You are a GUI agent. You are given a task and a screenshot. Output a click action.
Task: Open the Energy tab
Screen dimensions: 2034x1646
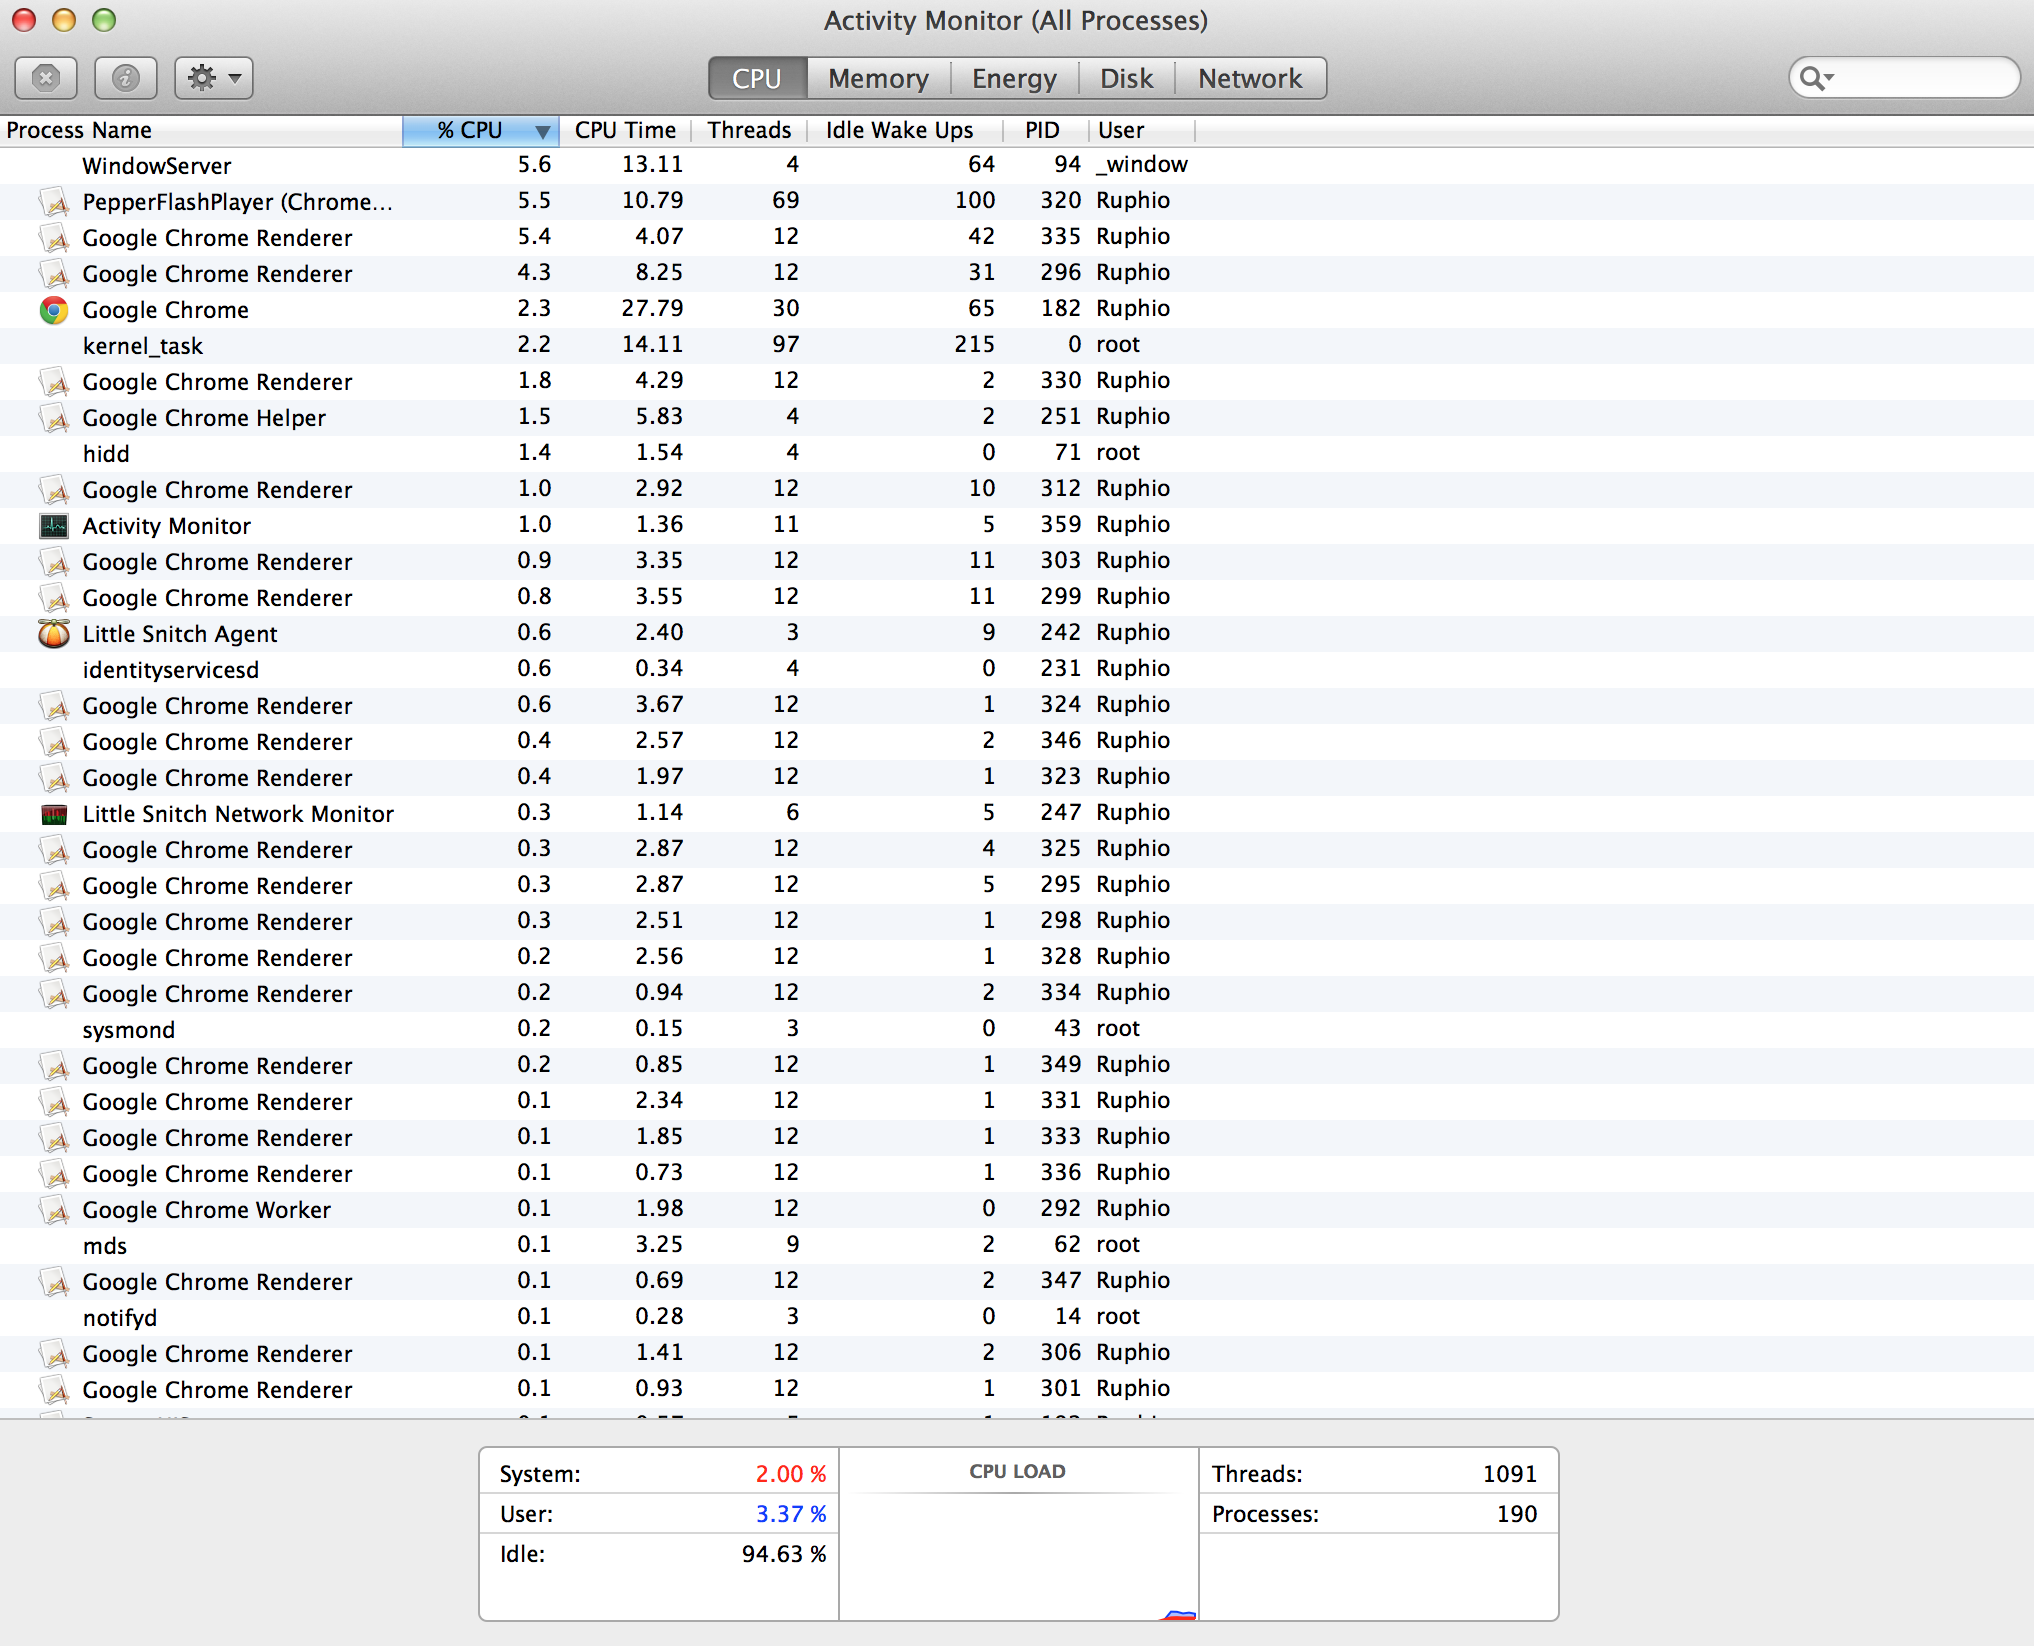(x=1014, y=78)
